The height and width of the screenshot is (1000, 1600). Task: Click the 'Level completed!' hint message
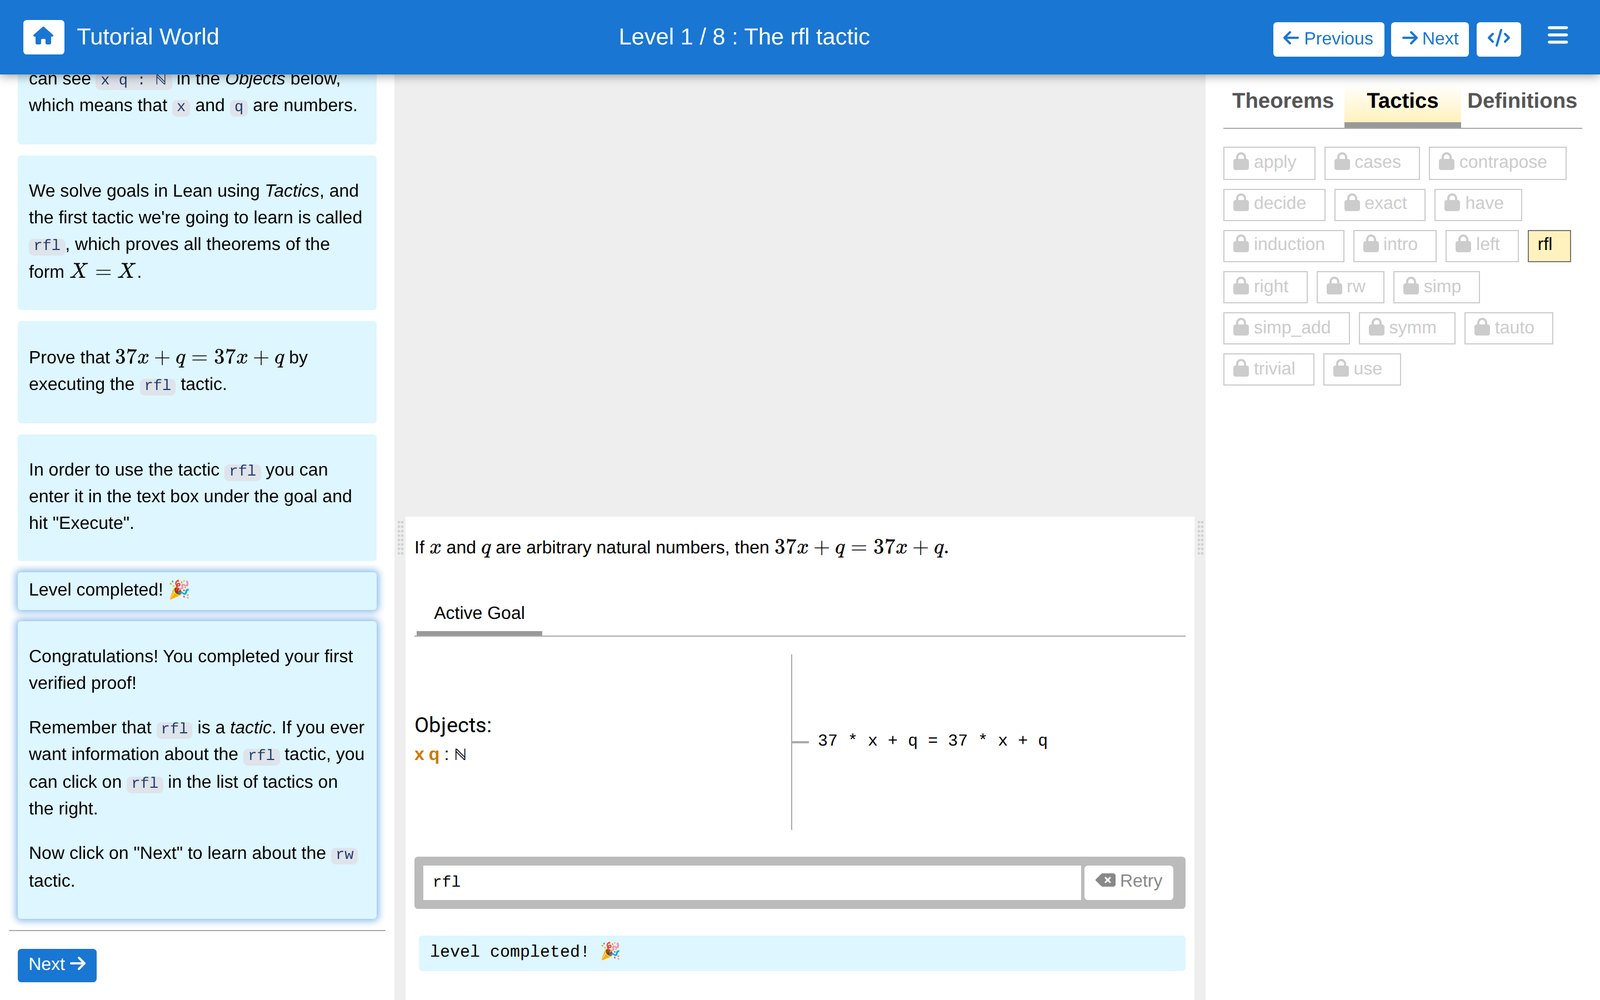(x=197, y=590)
